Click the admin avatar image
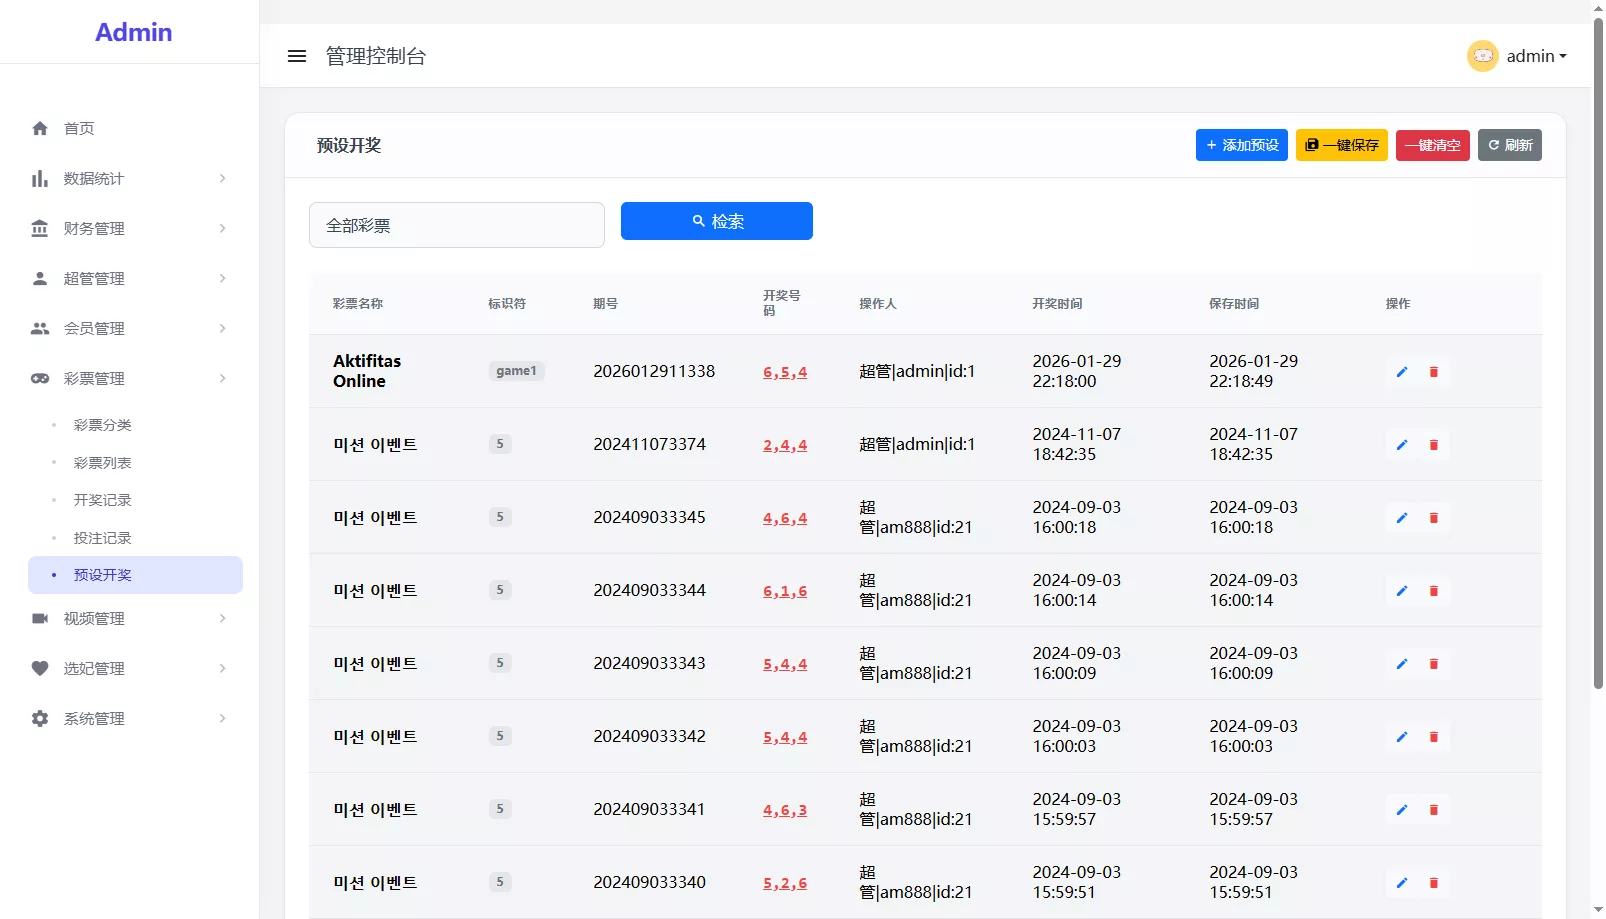Viewport: 1606px width, 919px height. [1482, 56]
